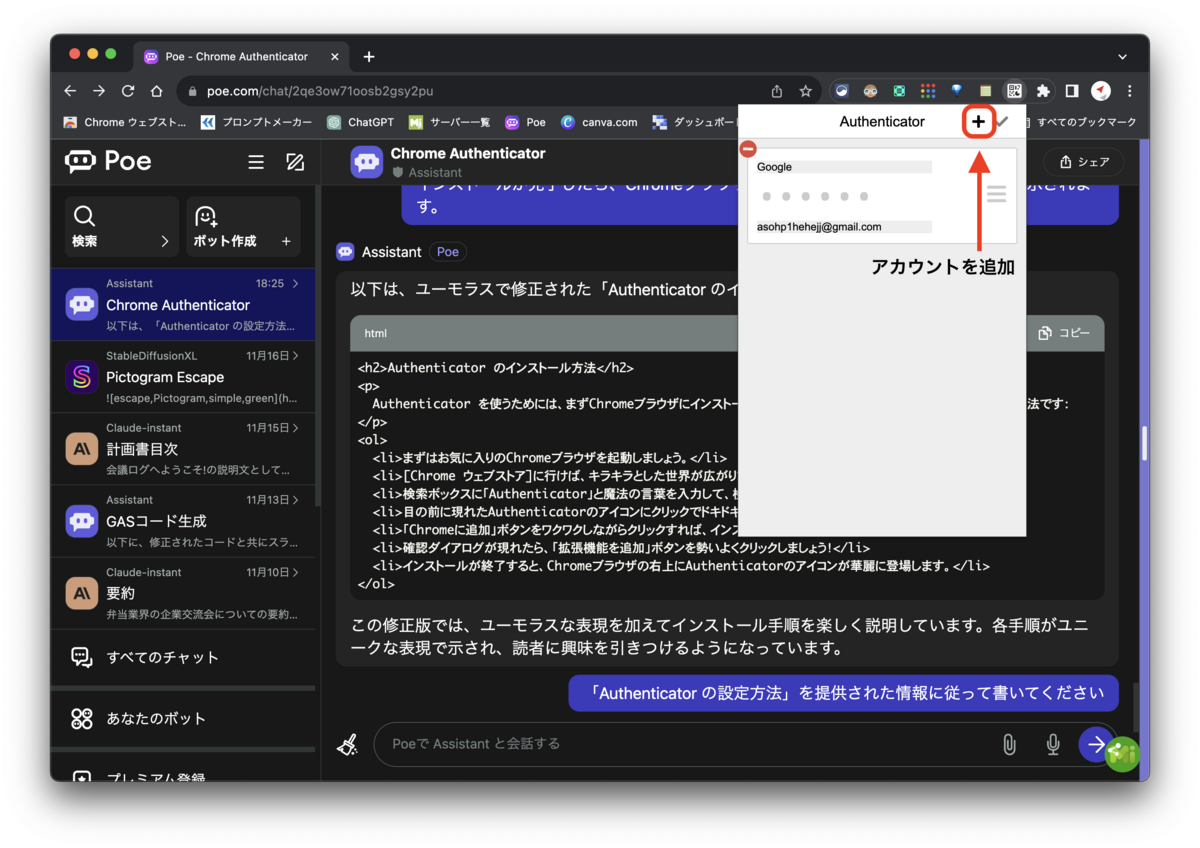Toggle the Poe sidebar with the hamburger icon
This screenshot has height=848, width=1200.
pos(255,161)
